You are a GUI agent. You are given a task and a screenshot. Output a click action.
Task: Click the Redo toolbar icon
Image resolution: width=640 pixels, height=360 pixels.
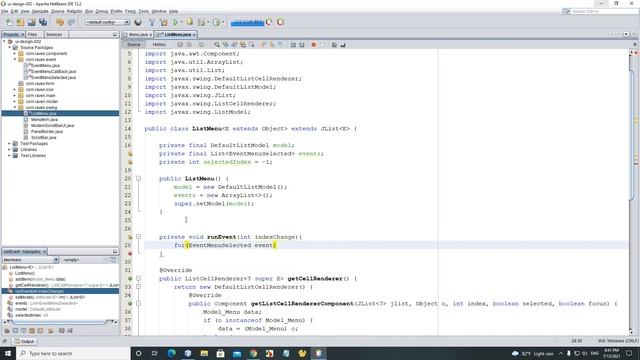point(71,22)
